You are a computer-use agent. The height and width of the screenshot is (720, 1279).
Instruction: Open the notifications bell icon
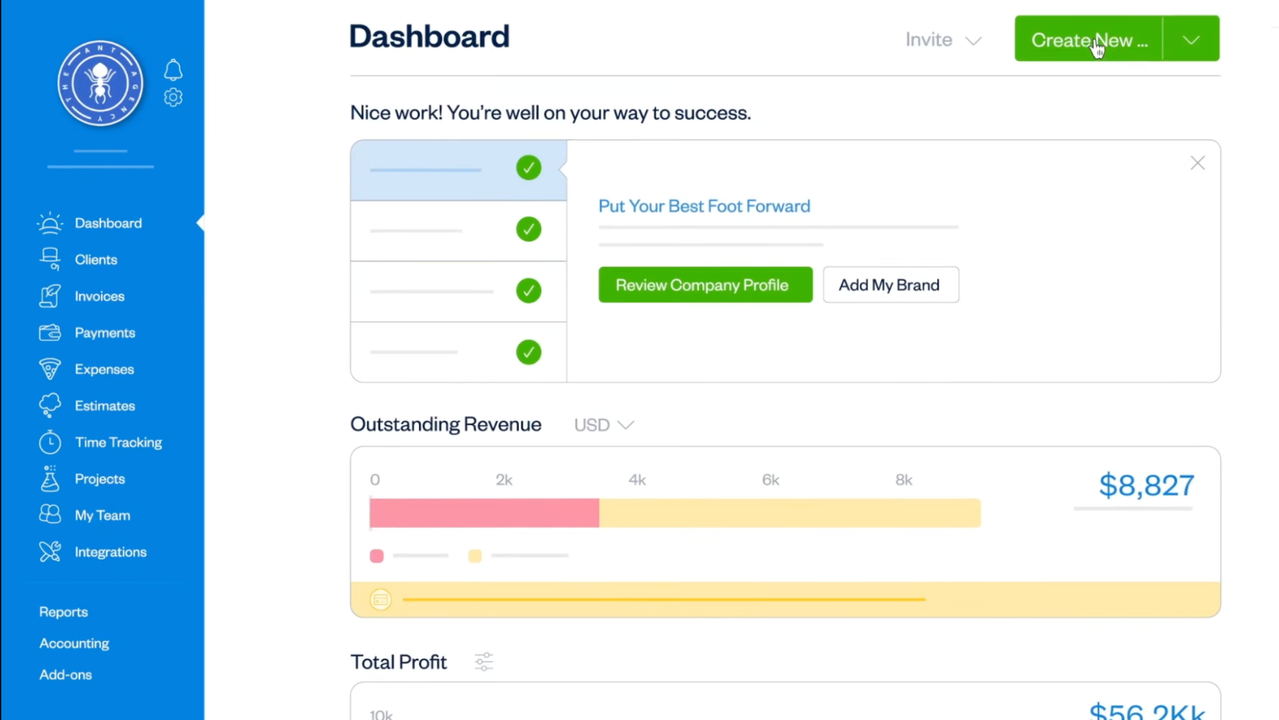[172, 70]
